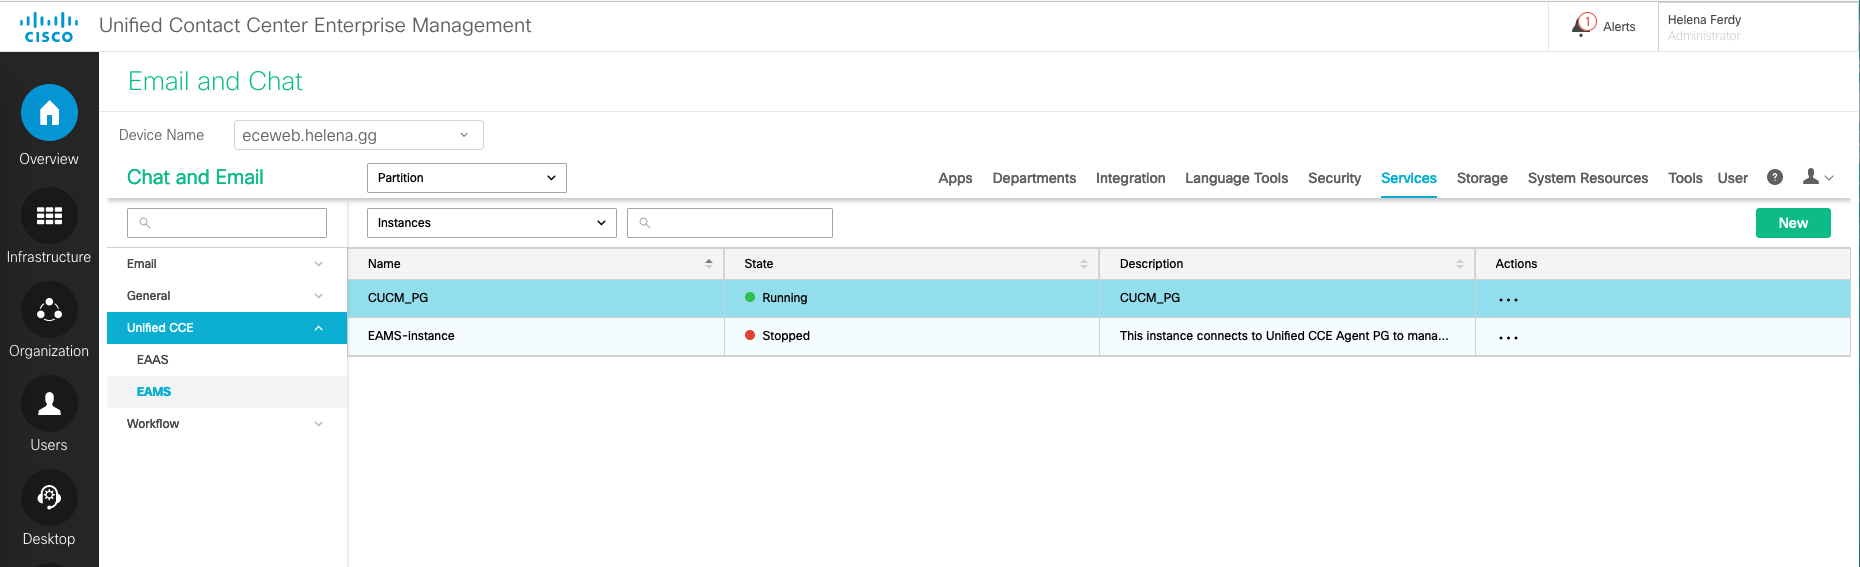Switch to the Security tab
The image size is (1860, 567).
[1334, 178]
